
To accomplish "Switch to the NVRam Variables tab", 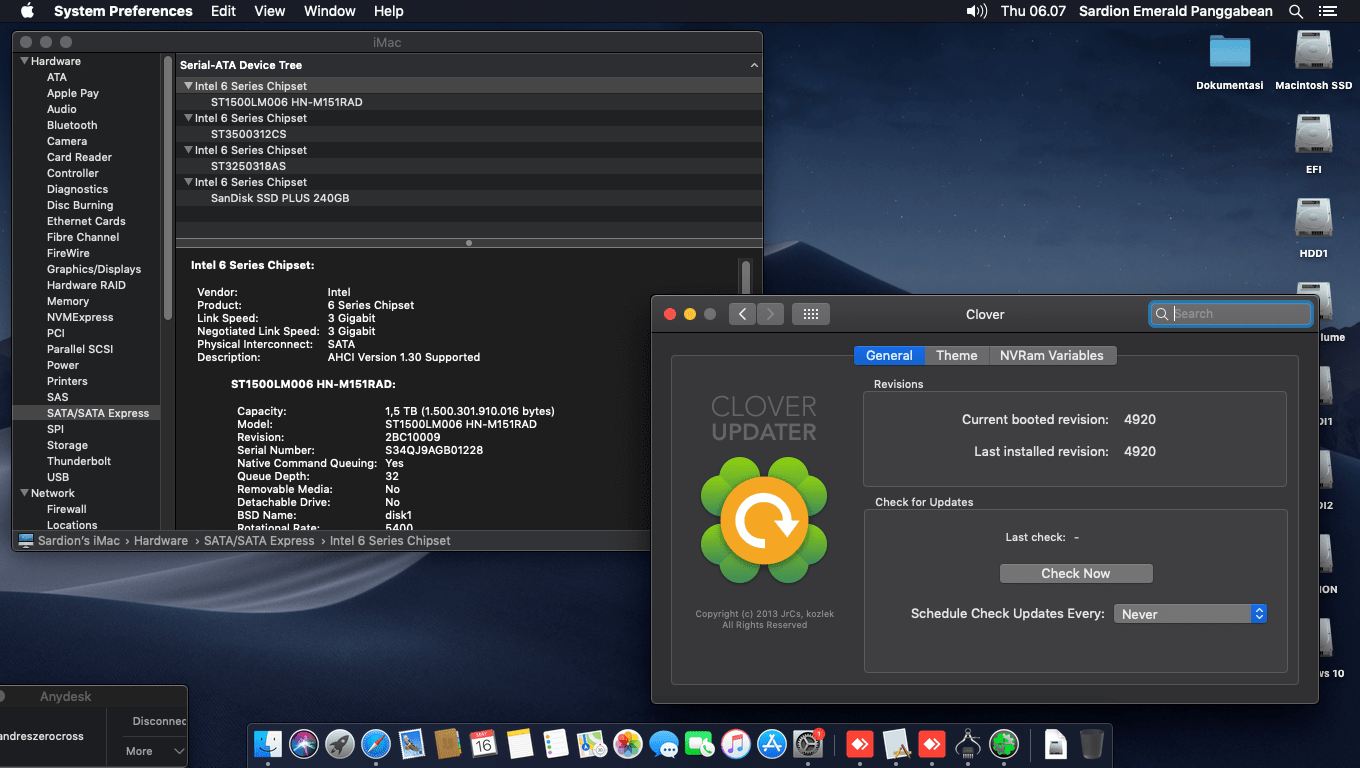I will tap(1051, 355).
